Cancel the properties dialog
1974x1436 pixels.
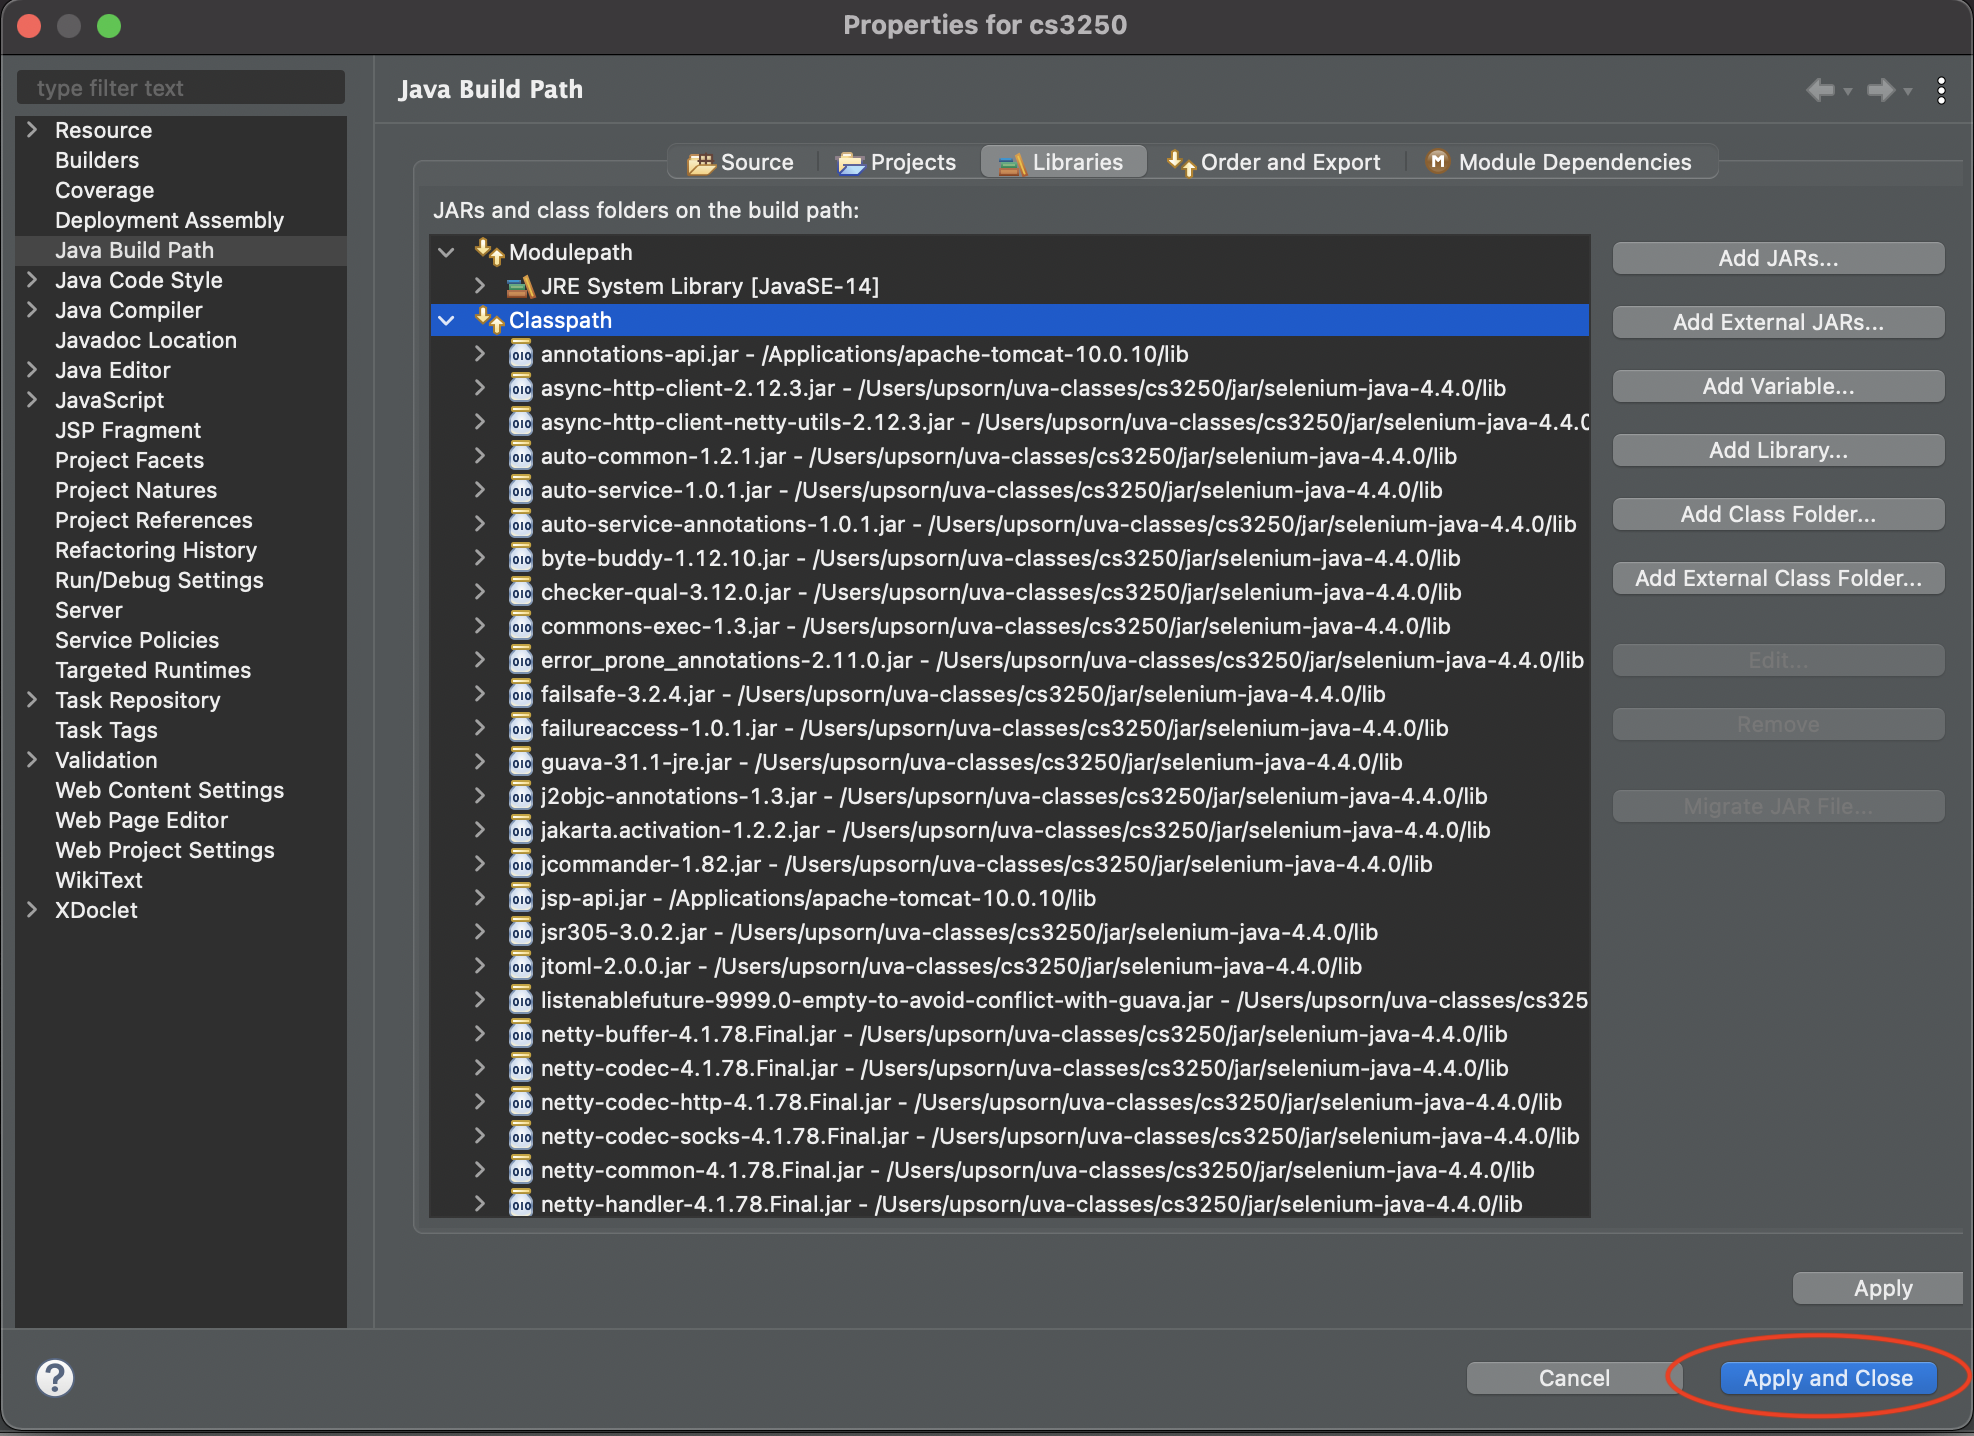[x=1574, y=1378]
